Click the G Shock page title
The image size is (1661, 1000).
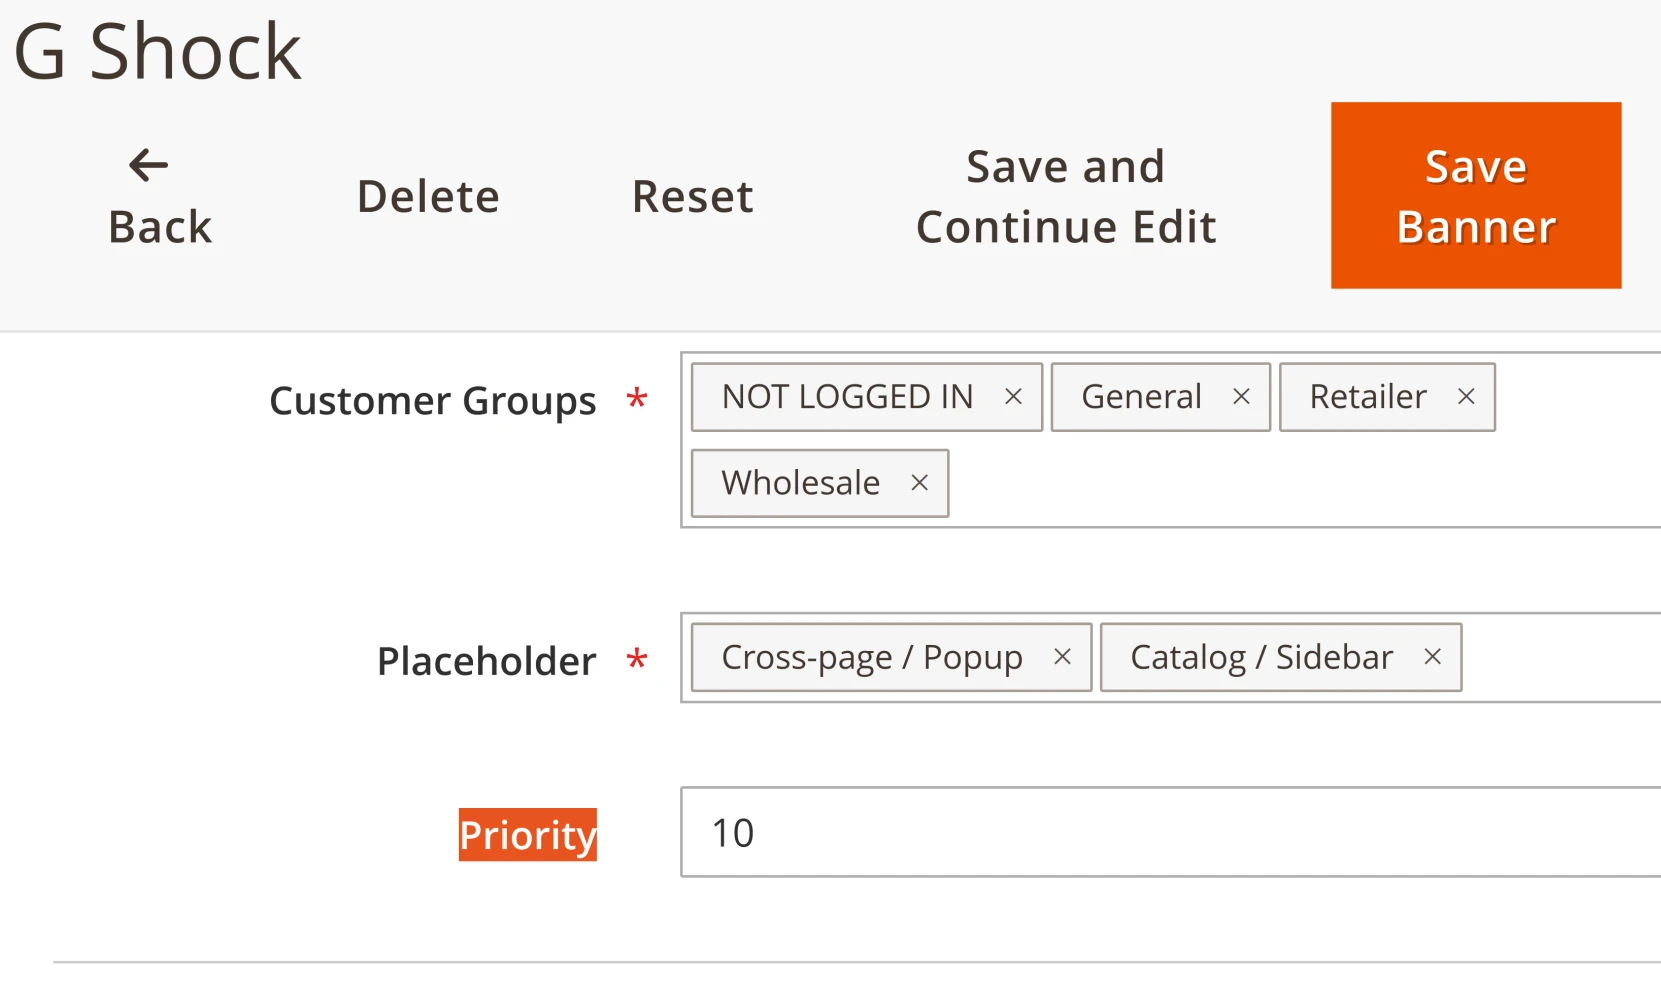157,51
